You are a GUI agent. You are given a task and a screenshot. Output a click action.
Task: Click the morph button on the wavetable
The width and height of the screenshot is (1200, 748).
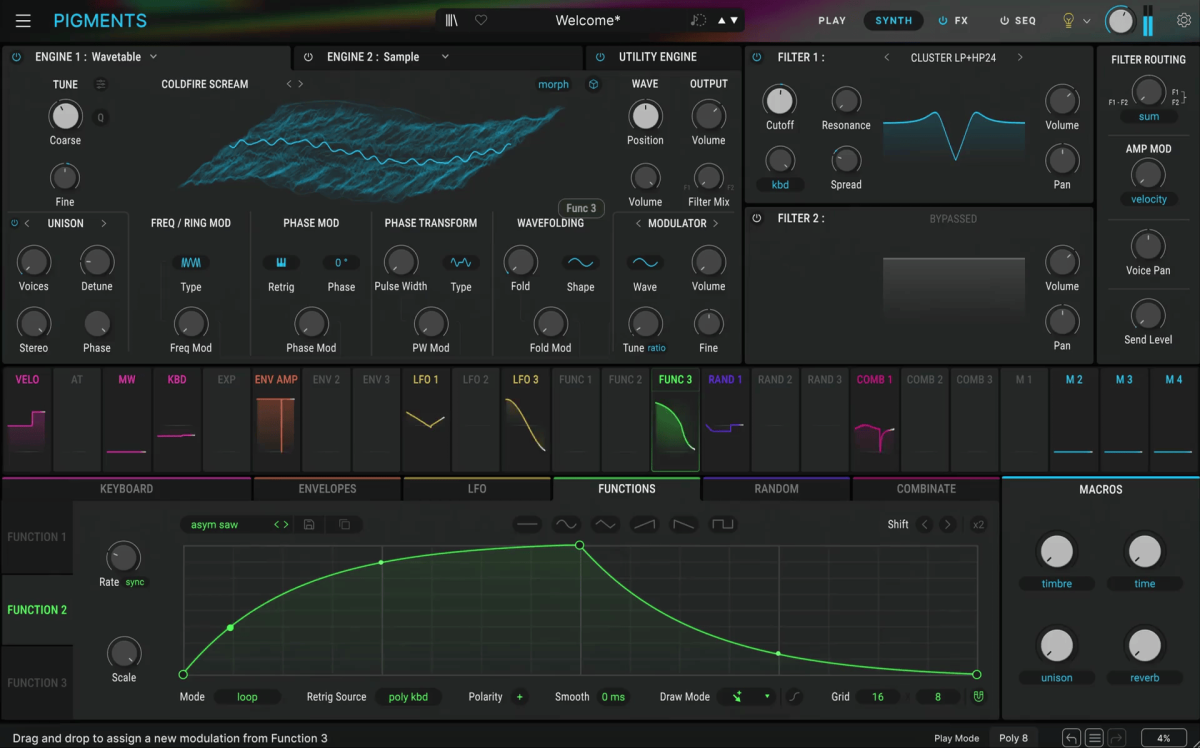pos(553,85)
